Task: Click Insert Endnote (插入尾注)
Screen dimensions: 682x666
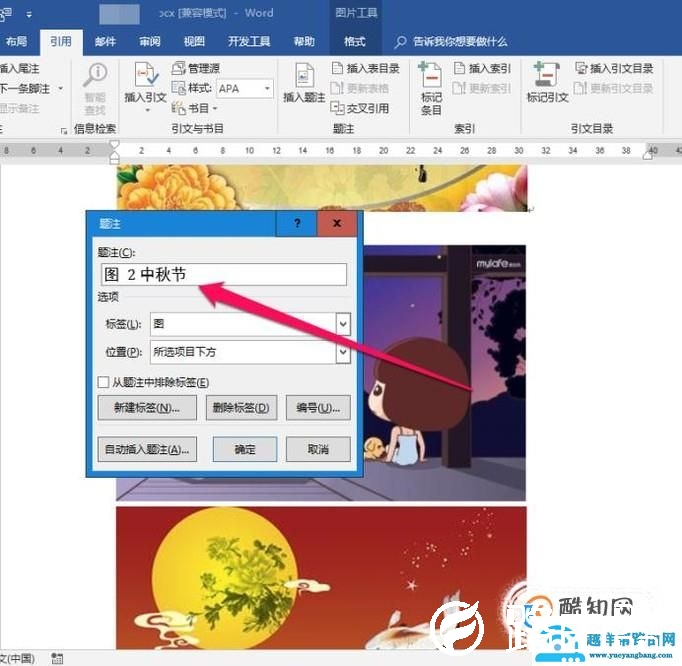Action: click(19, 68)
